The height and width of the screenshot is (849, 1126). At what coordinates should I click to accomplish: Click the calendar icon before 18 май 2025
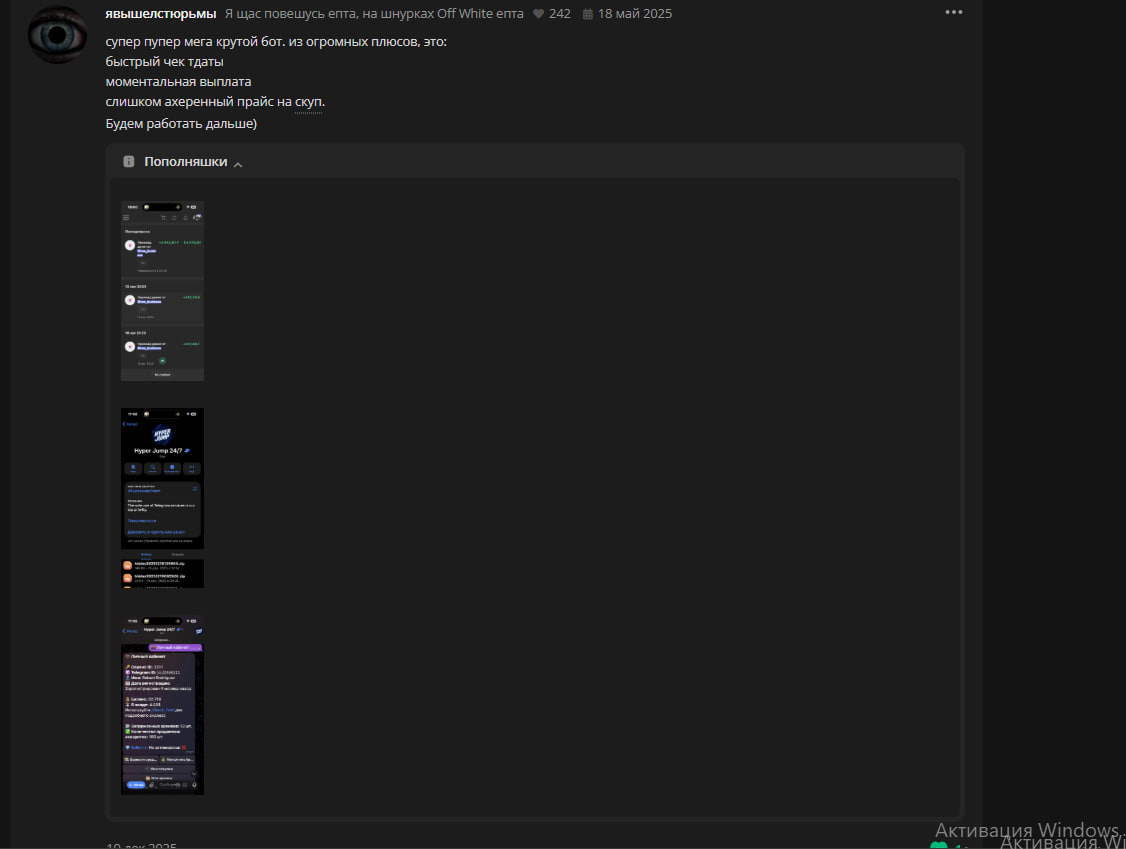pos(587,14)
